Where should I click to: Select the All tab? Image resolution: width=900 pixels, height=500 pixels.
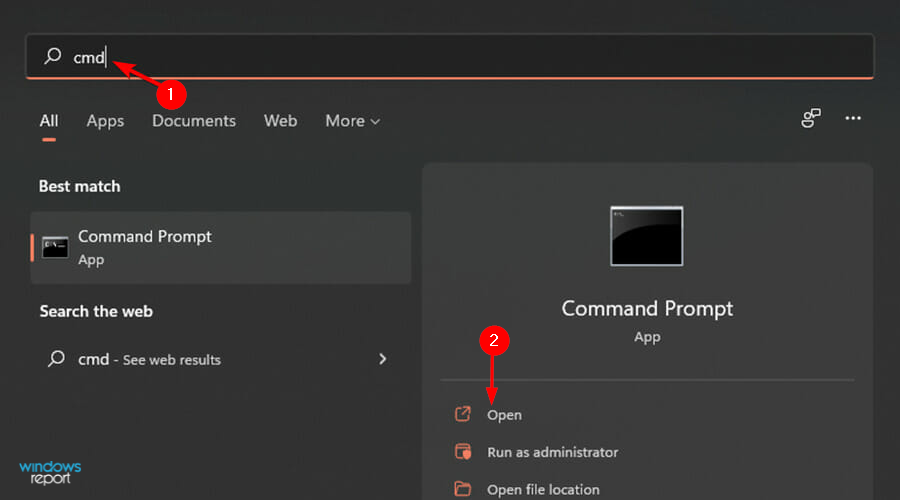pos(49,121)
